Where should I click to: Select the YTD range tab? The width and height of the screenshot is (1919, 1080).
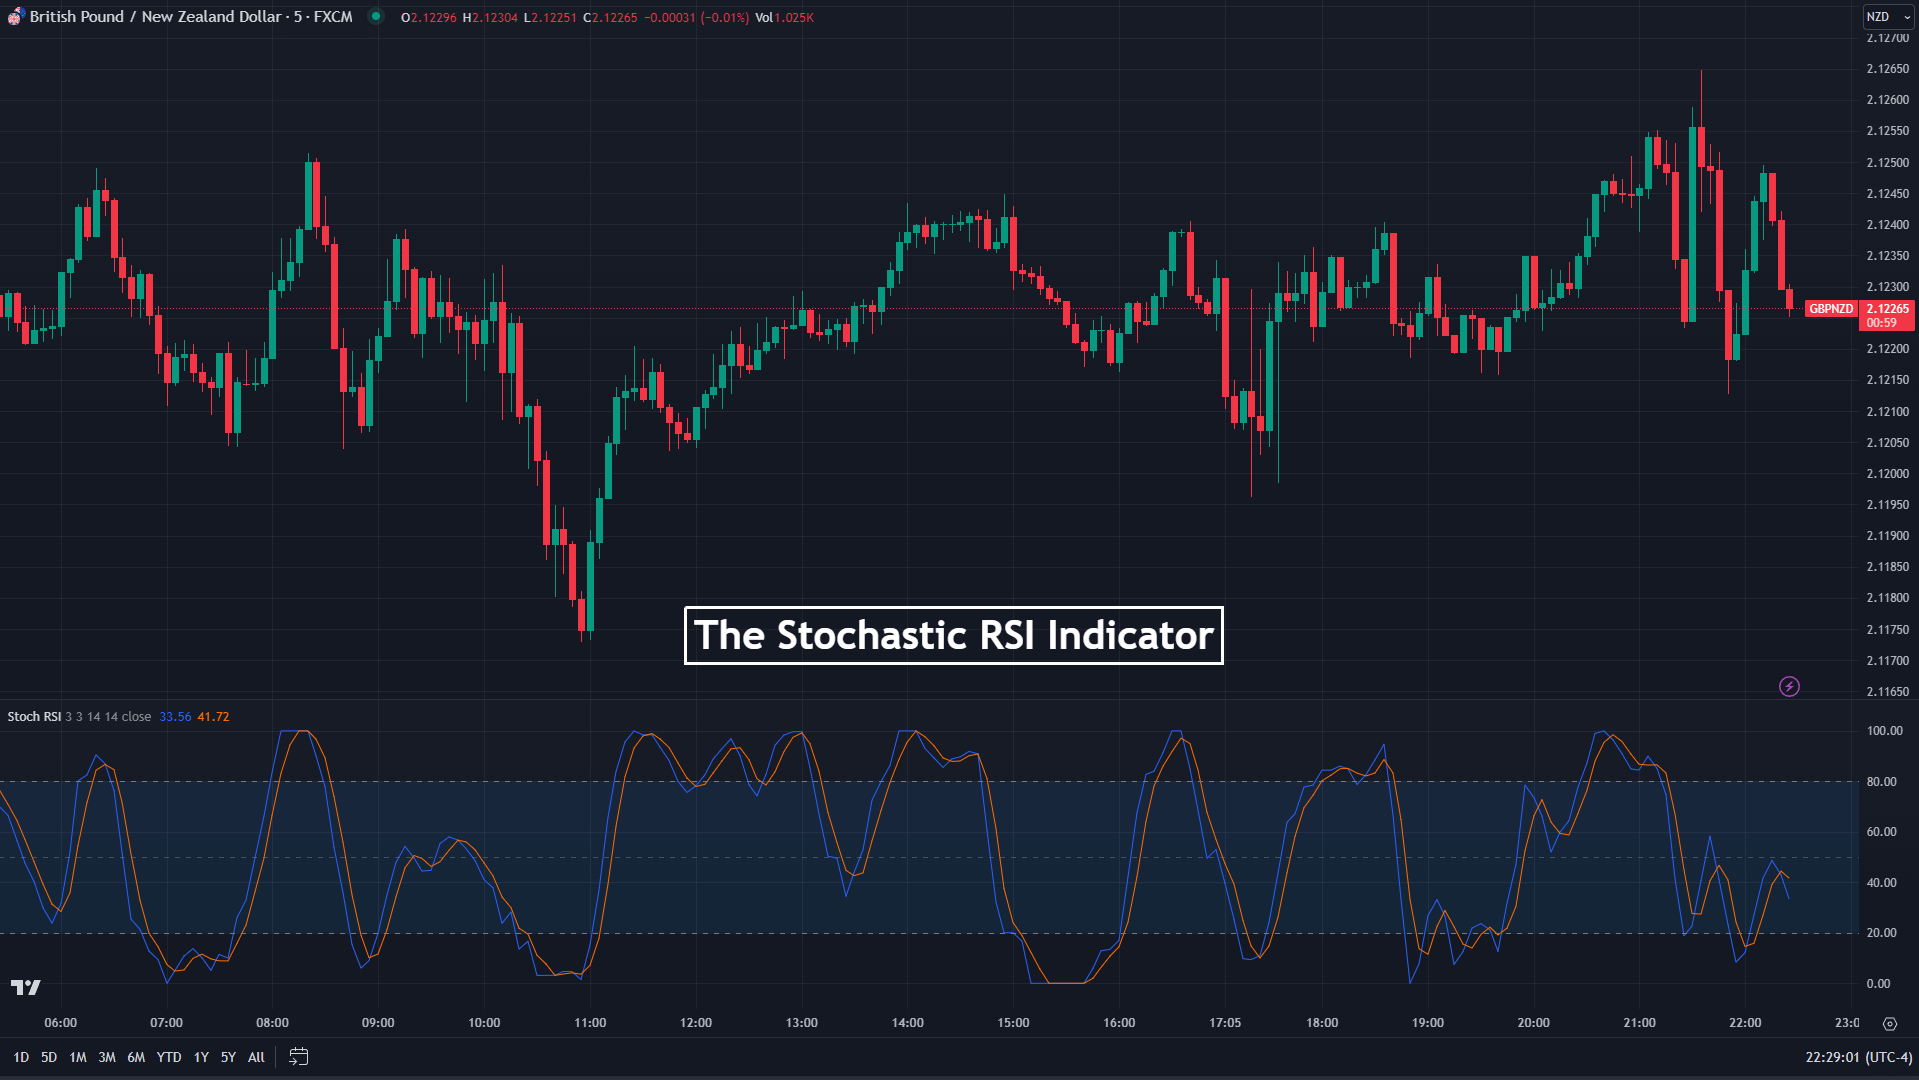[x=169, y=1056]
